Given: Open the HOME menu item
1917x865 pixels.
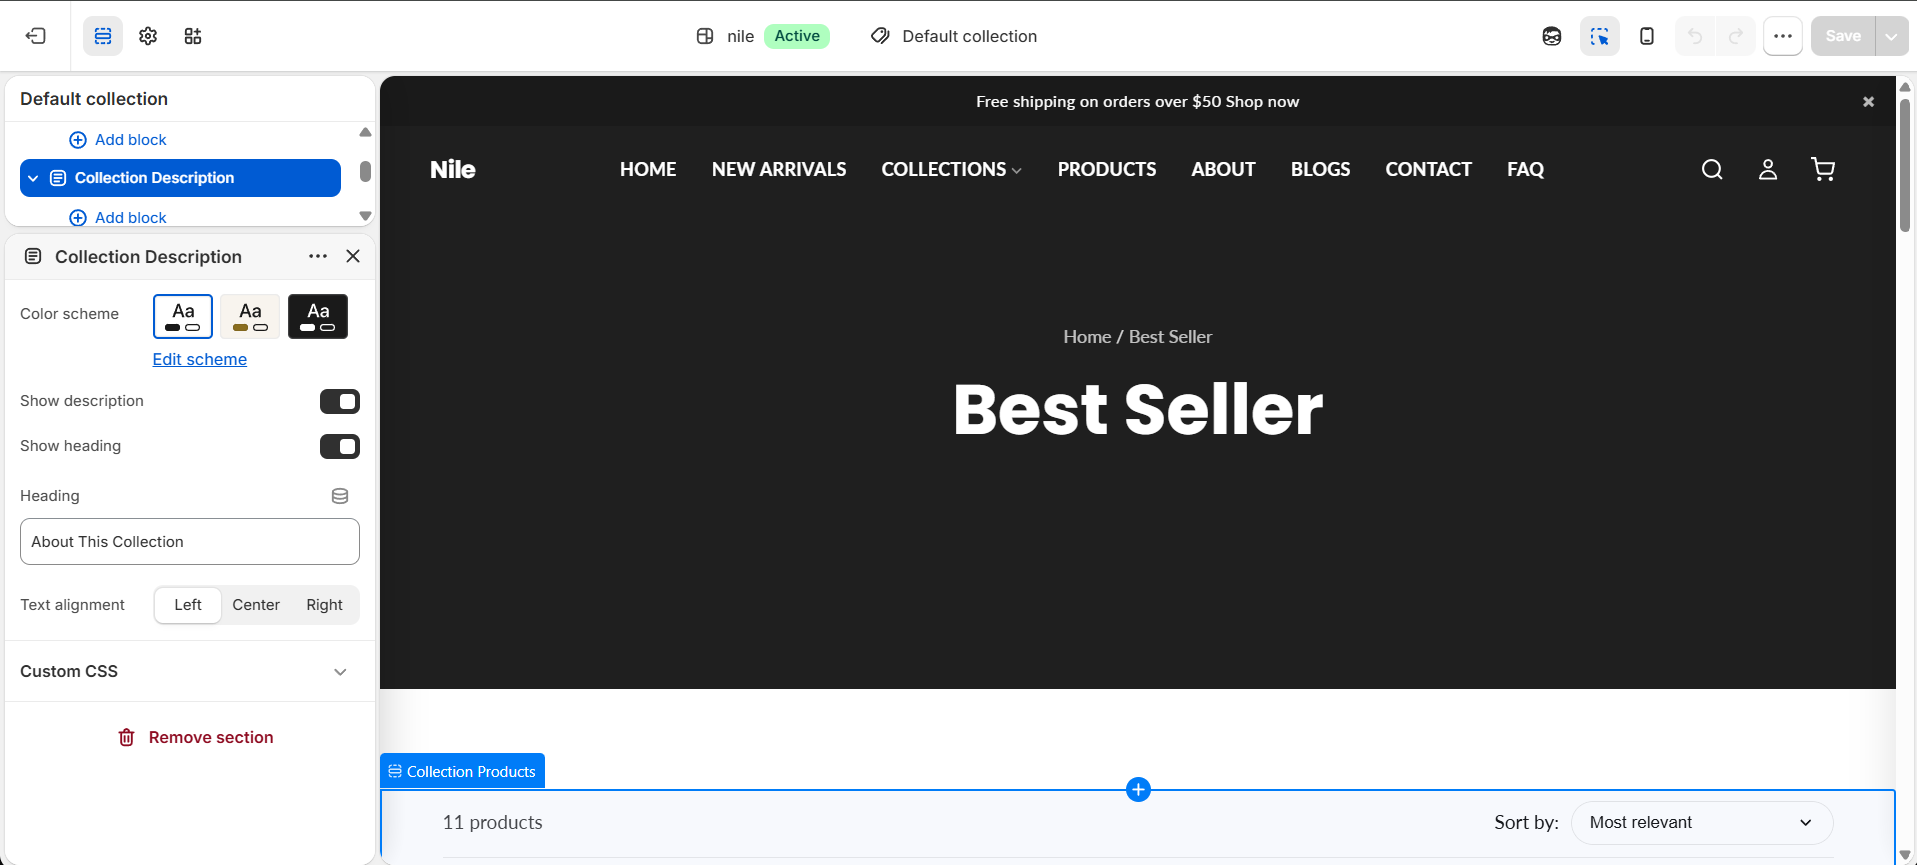Looking at the screenshot, I should tap(648, 170).
